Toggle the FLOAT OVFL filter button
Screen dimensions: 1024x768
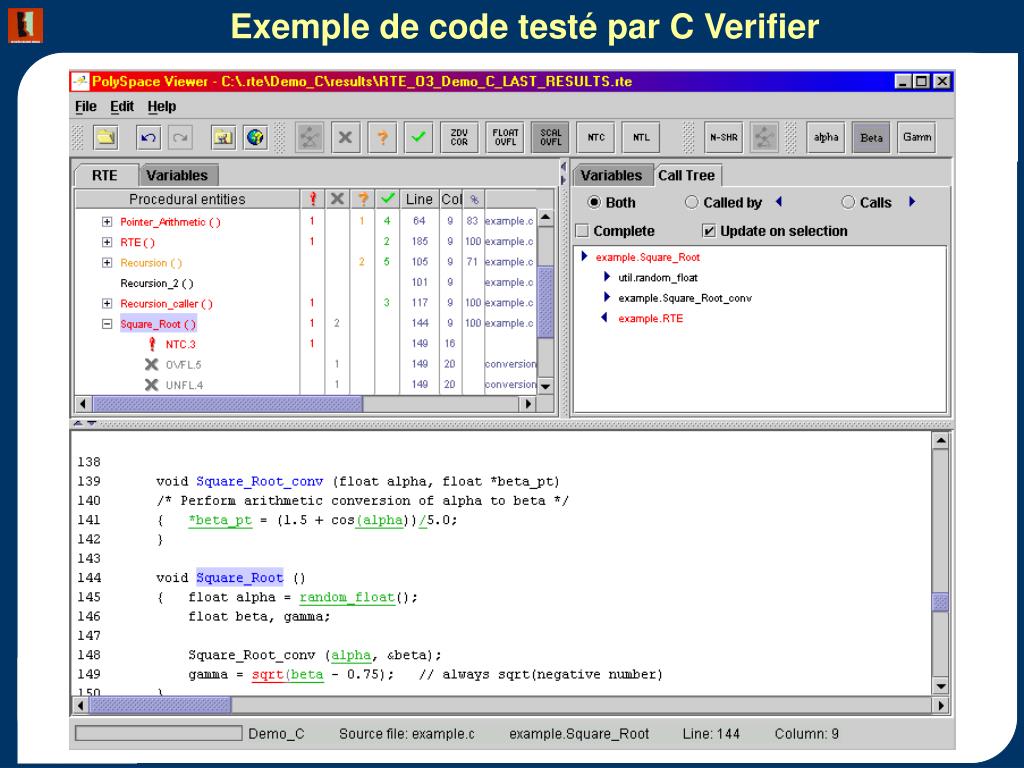[x=505, y=137]
